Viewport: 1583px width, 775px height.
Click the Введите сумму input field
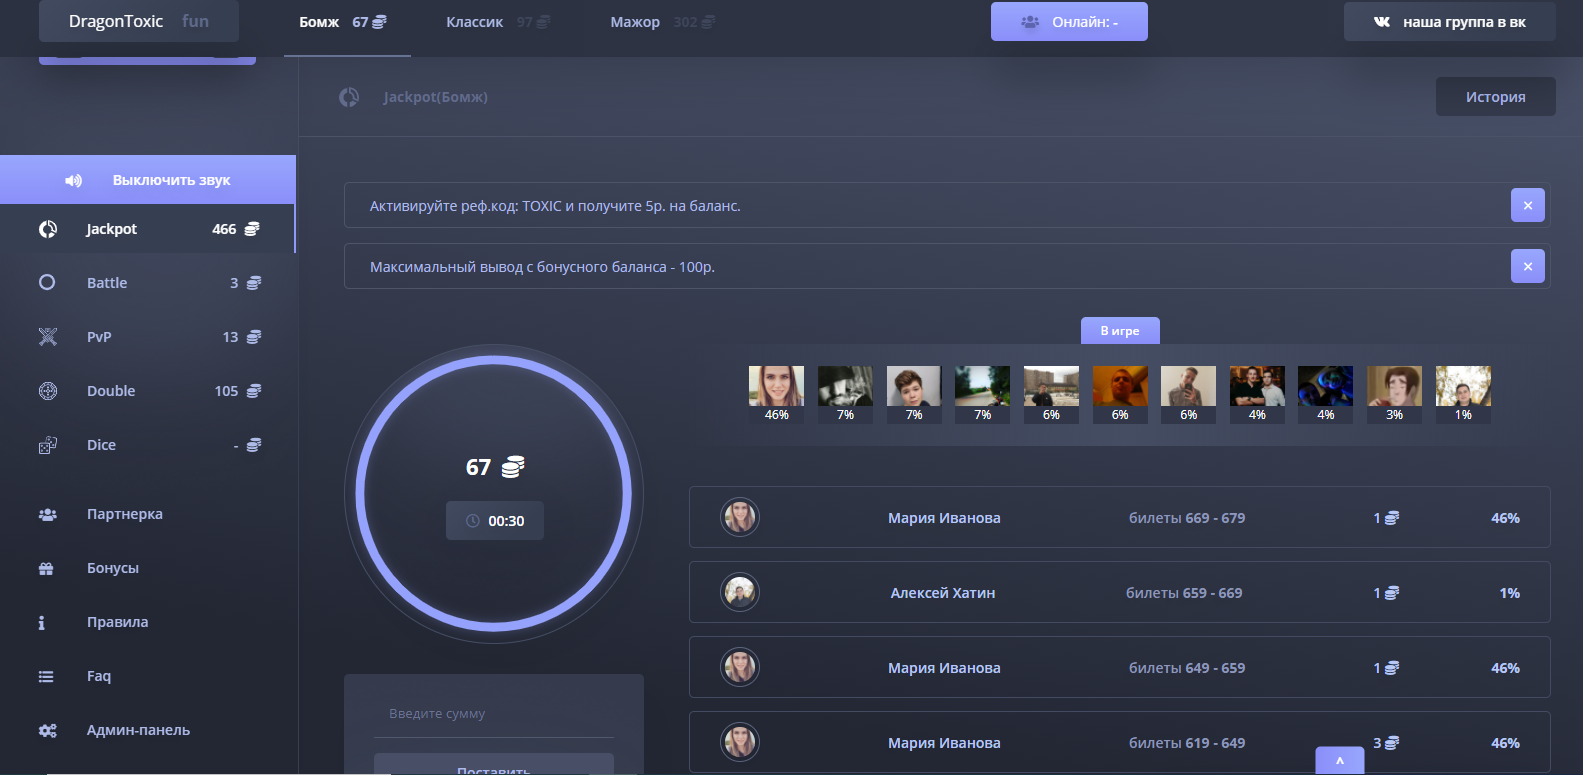click(494, 714)
